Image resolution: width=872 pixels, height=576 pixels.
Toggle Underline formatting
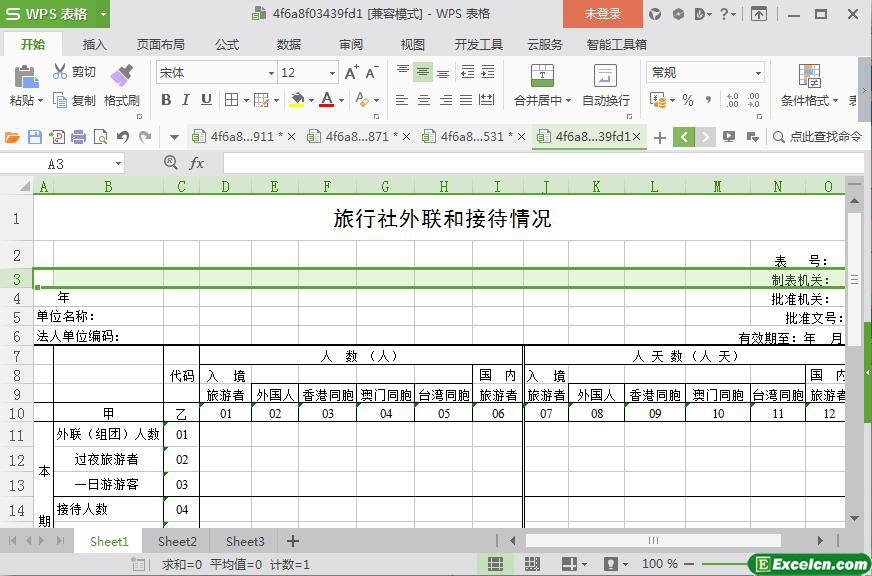tap(206, 100)
